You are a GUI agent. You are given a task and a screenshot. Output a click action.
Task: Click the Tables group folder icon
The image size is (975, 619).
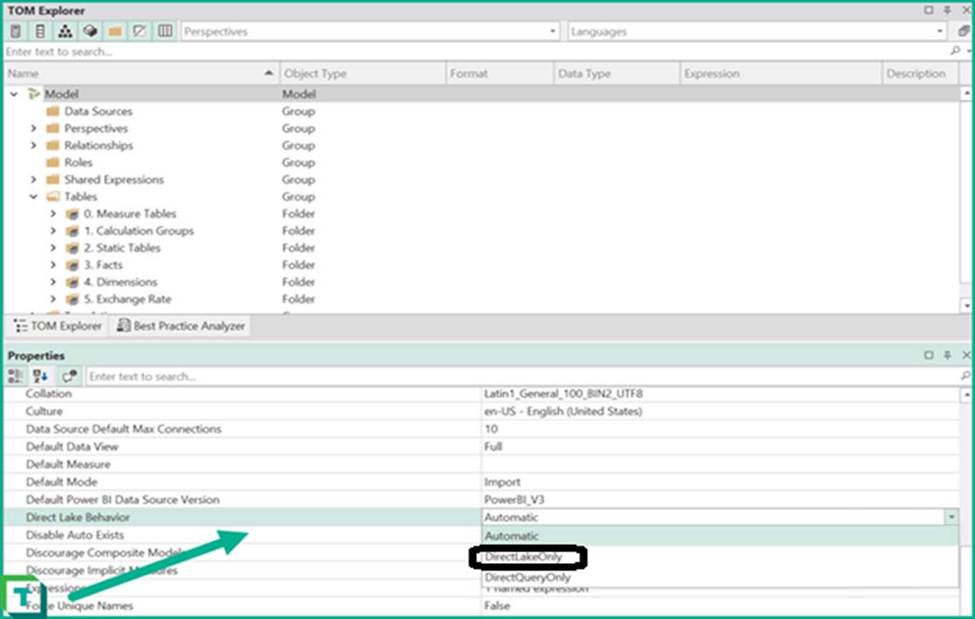53,197
